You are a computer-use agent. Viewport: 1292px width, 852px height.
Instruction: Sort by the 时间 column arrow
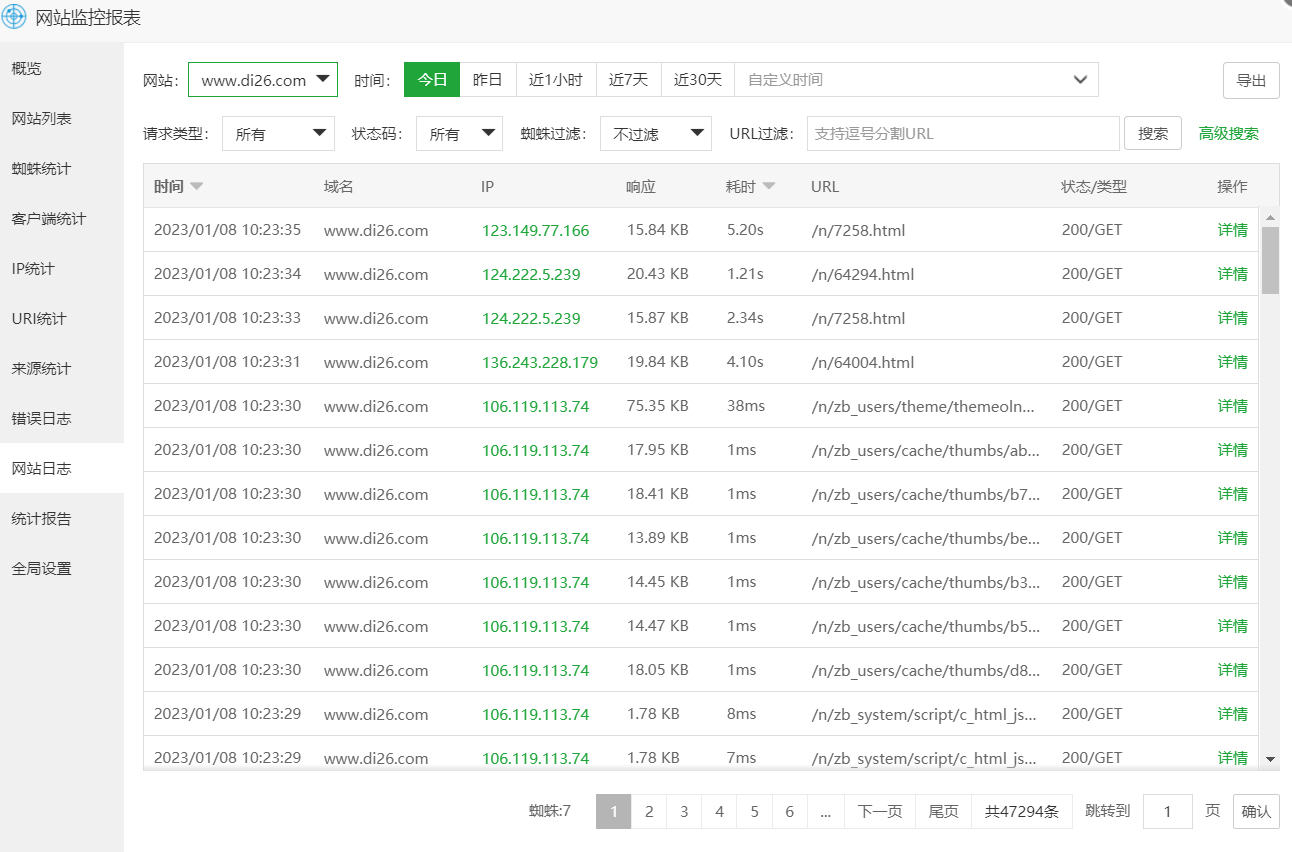point(197,186)
